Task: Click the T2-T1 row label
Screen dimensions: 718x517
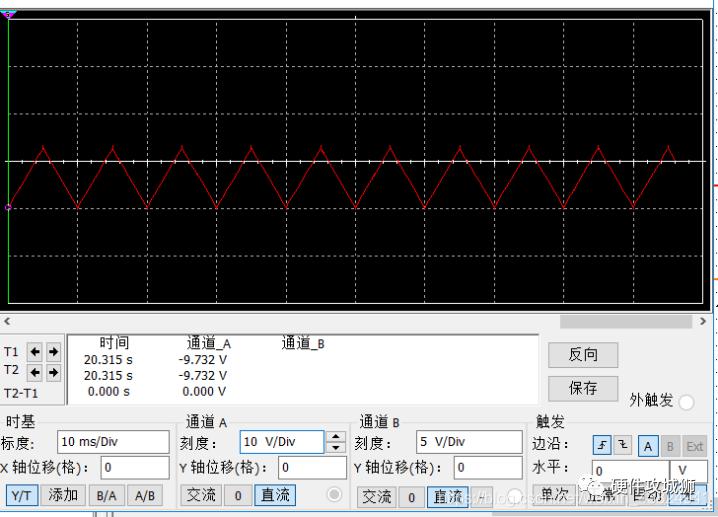Action: (21, 393)
